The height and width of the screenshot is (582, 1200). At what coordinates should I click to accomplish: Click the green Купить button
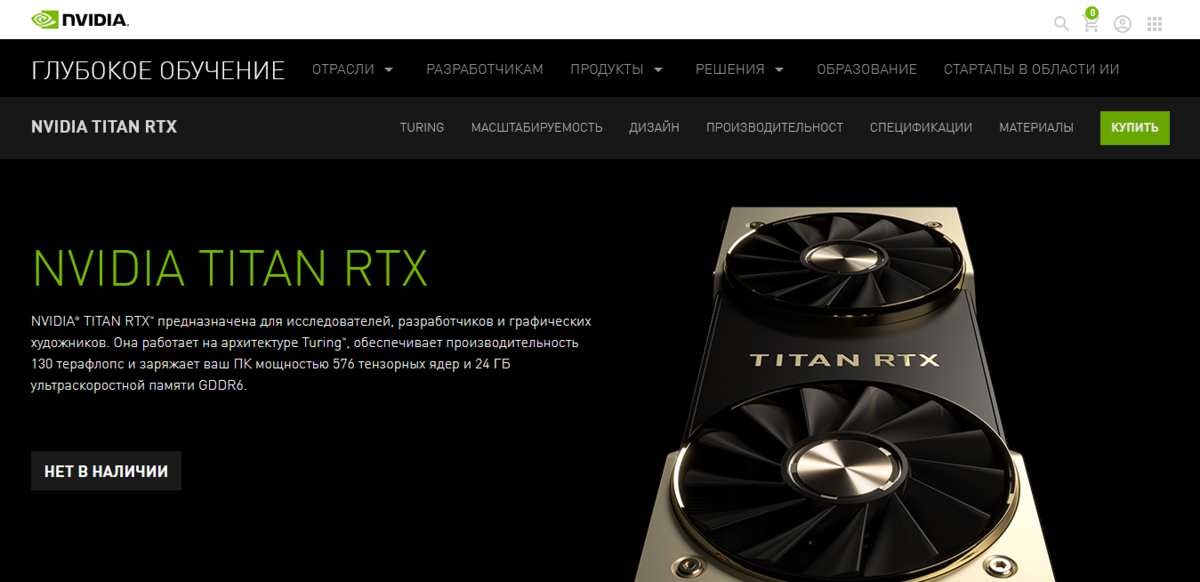(x=1135, y=127)
